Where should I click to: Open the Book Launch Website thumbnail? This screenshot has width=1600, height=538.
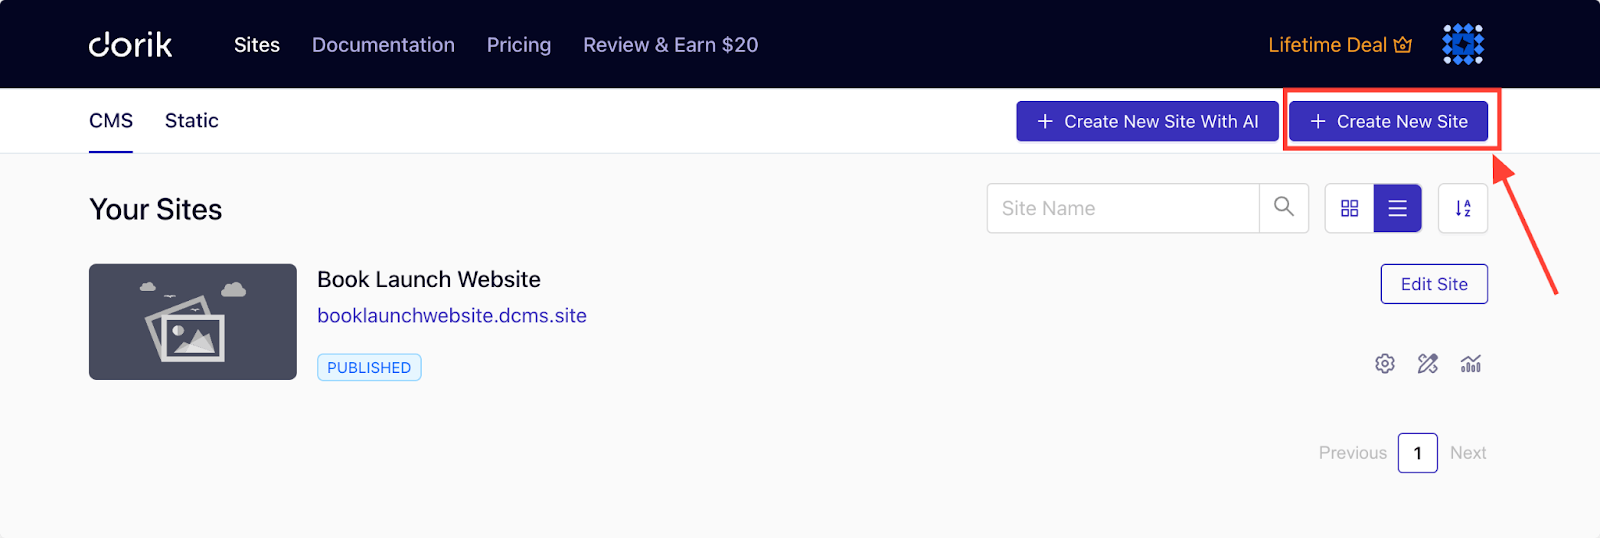193,322
